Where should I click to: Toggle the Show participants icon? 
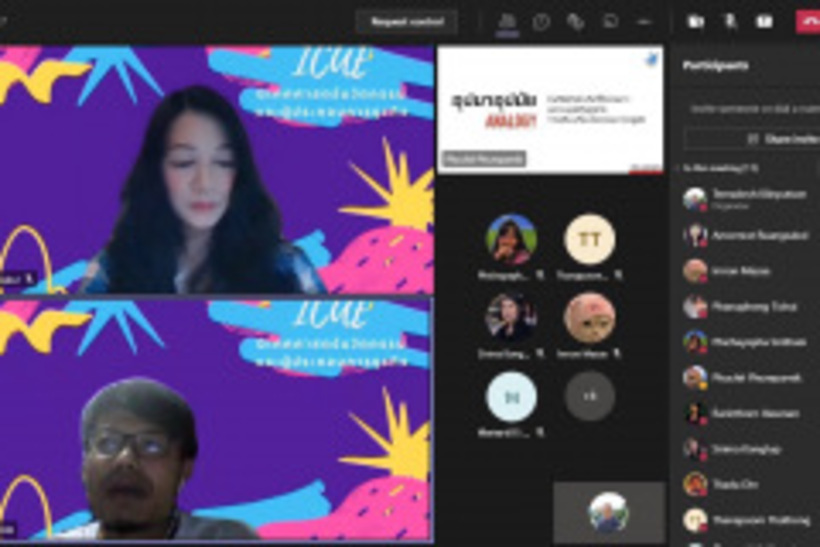[508, 21]
